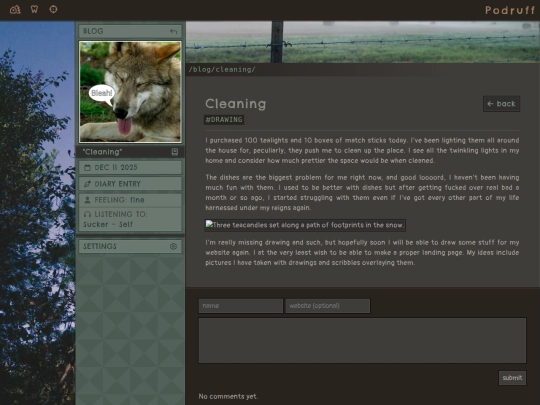This screenshot has height=405, width=540.
Task: Click the broken image of three teacandles
Action: 305,225
